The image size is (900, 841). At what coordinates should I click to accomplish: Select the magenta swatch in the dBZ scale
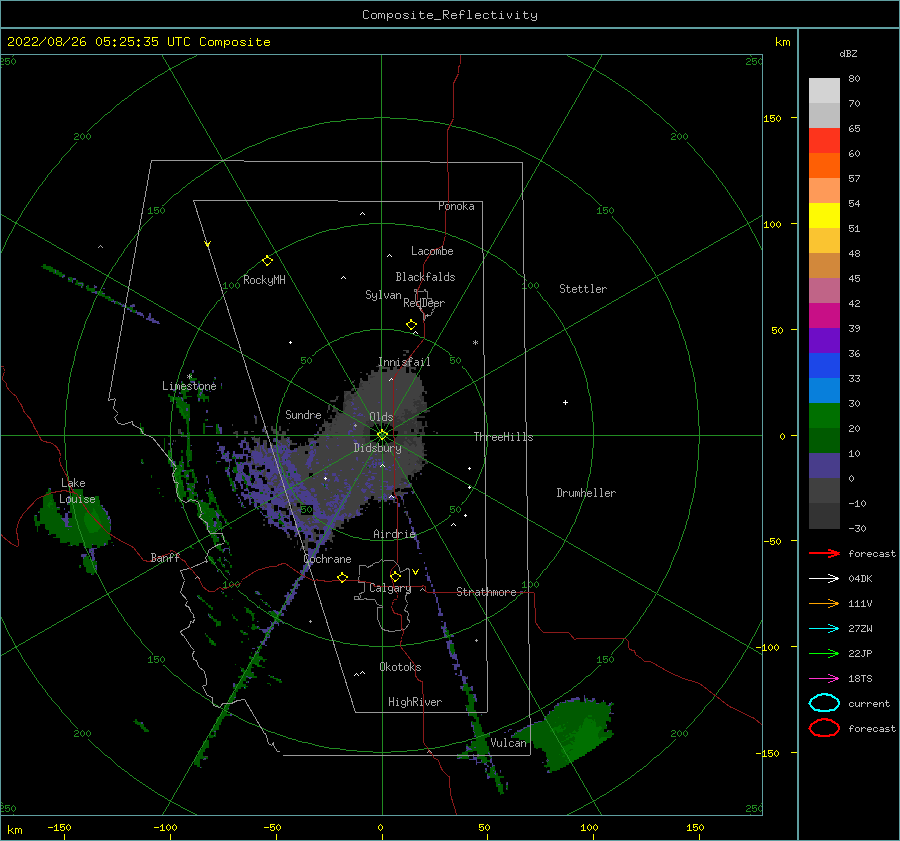click(824, 315)
